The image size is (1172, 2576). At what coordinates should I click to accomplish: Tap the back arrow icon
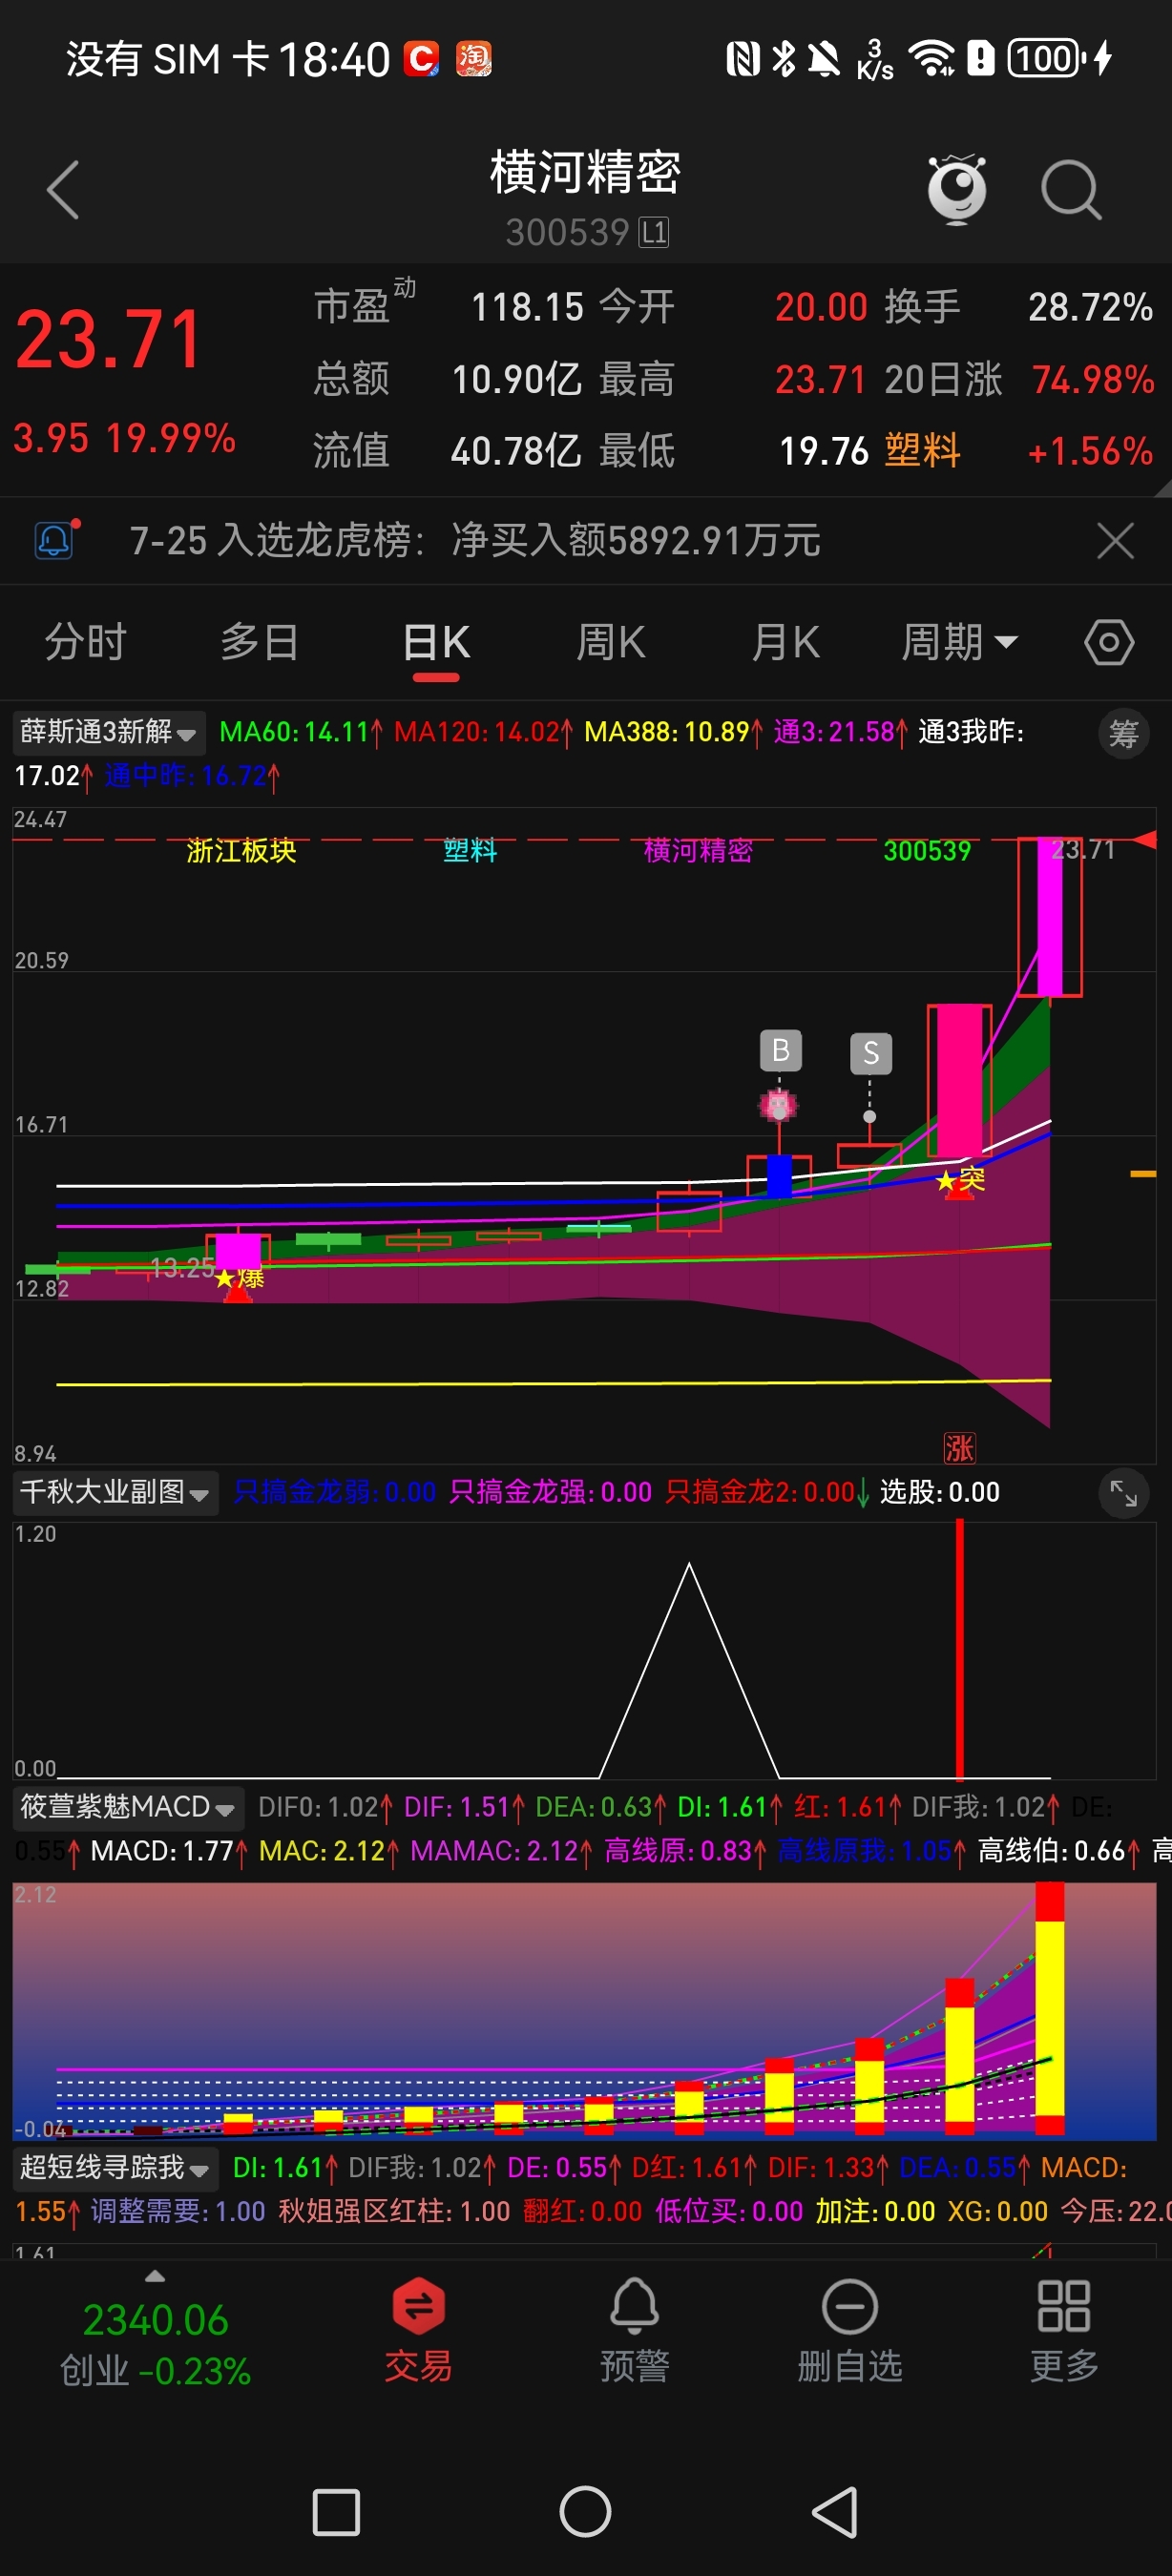click(x=63, y=190)
